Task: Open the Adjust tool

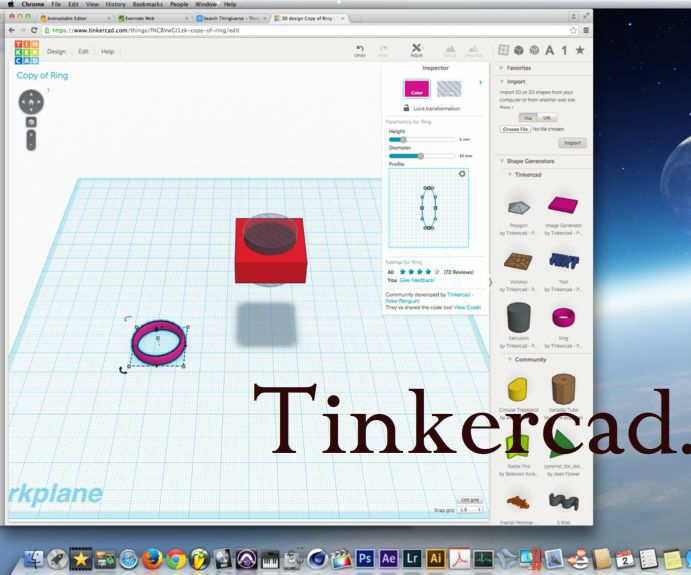Action: coord(416,50)
